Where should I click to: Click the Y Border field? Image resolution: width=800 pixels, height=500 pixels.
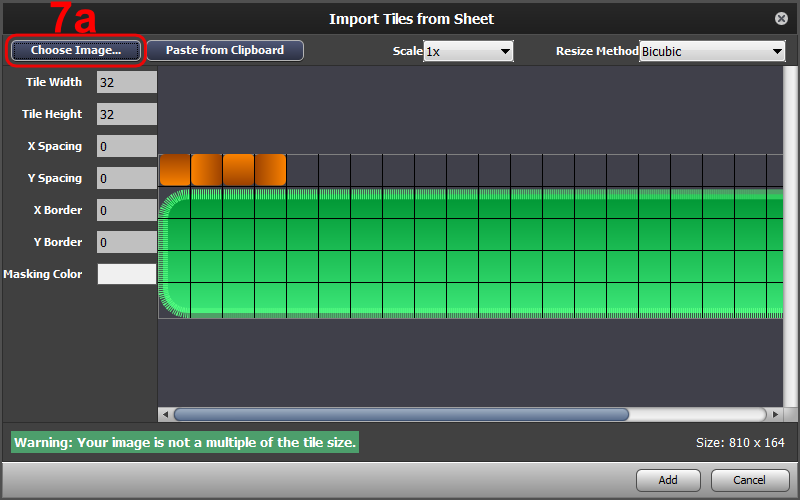127,242
